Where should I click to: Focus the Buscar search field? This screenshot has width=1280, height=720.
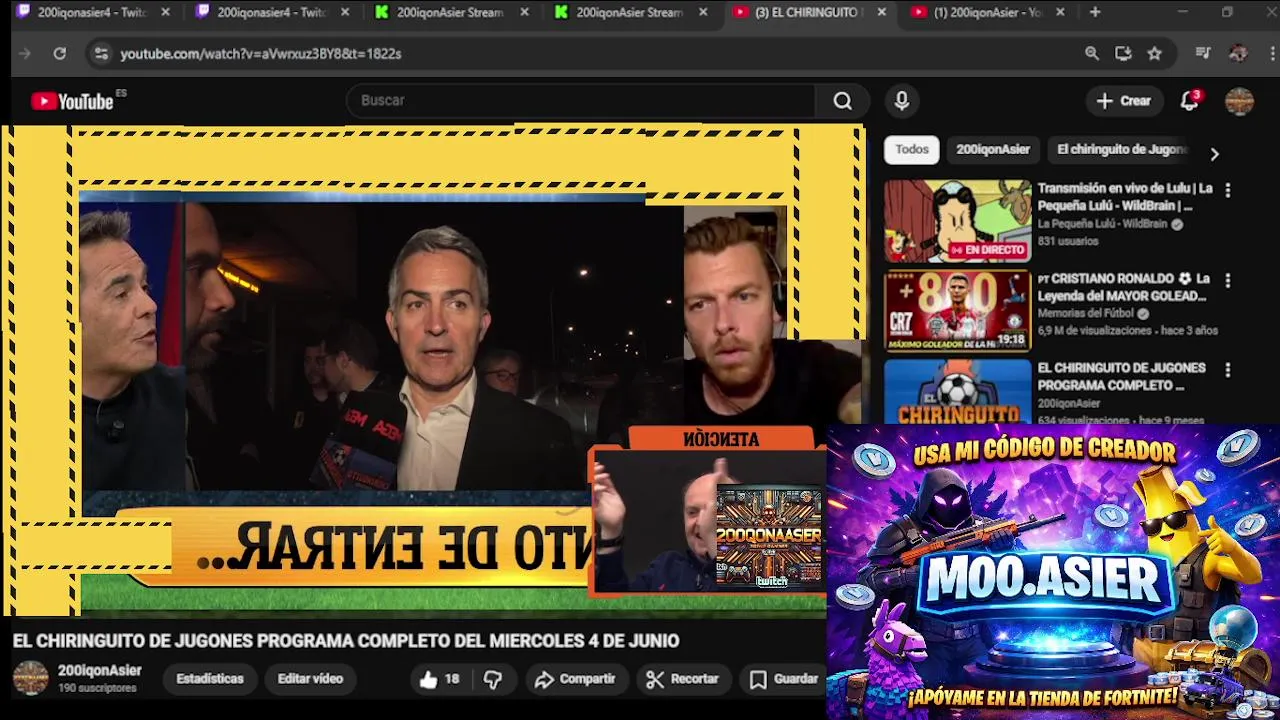[x=581, y=101]
